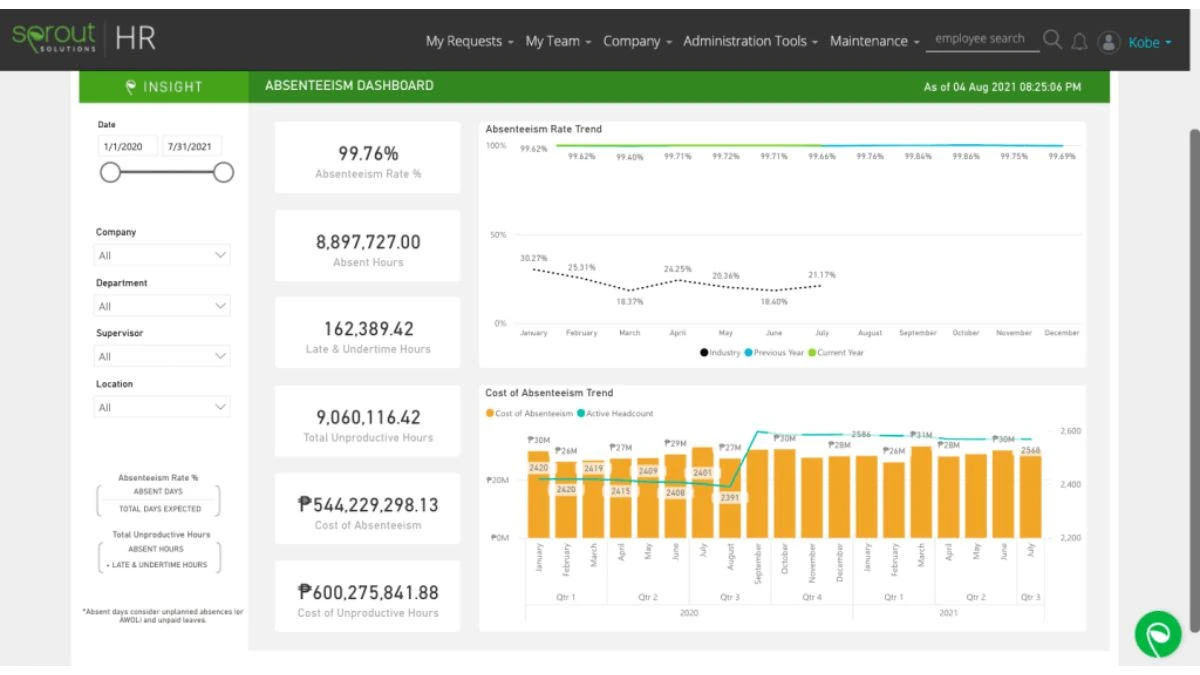
Task: Click the employee search field
Action: pyautogui.click(x=979, y=39)
